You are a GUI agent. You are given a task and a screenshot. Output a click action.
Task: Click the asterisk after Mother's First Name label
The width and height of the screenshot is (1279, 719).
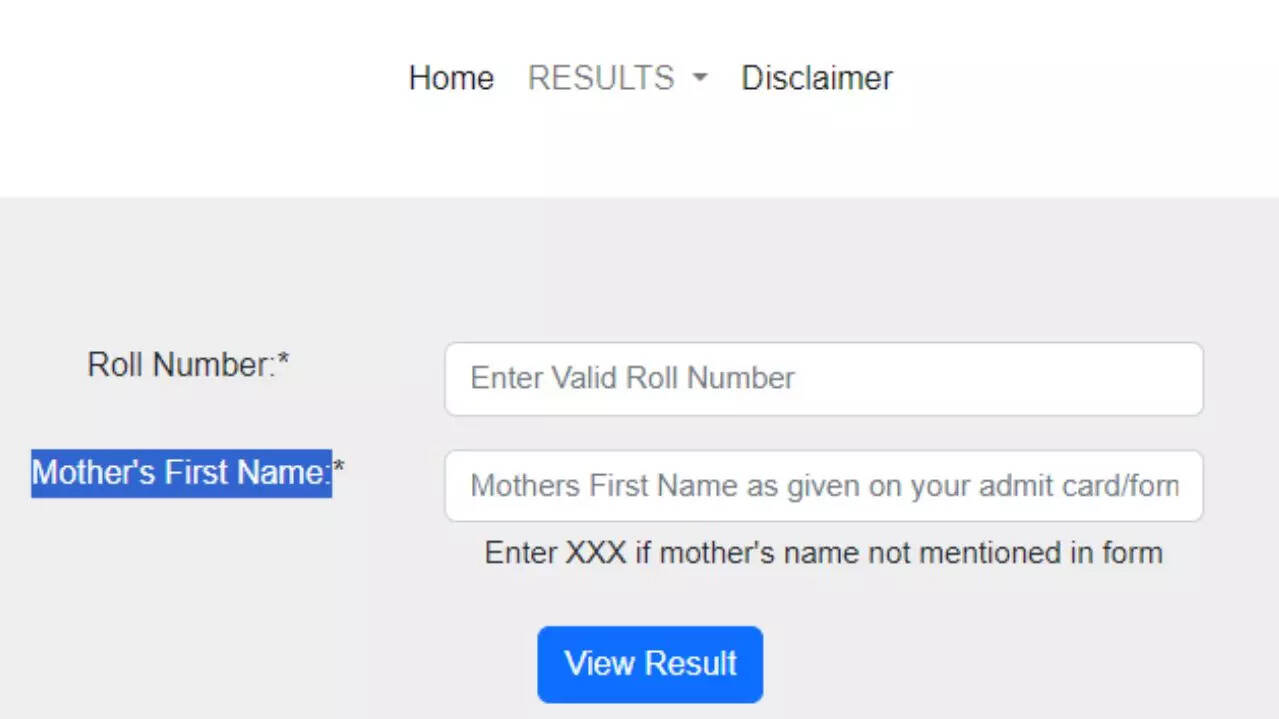[x=339, y=468]
